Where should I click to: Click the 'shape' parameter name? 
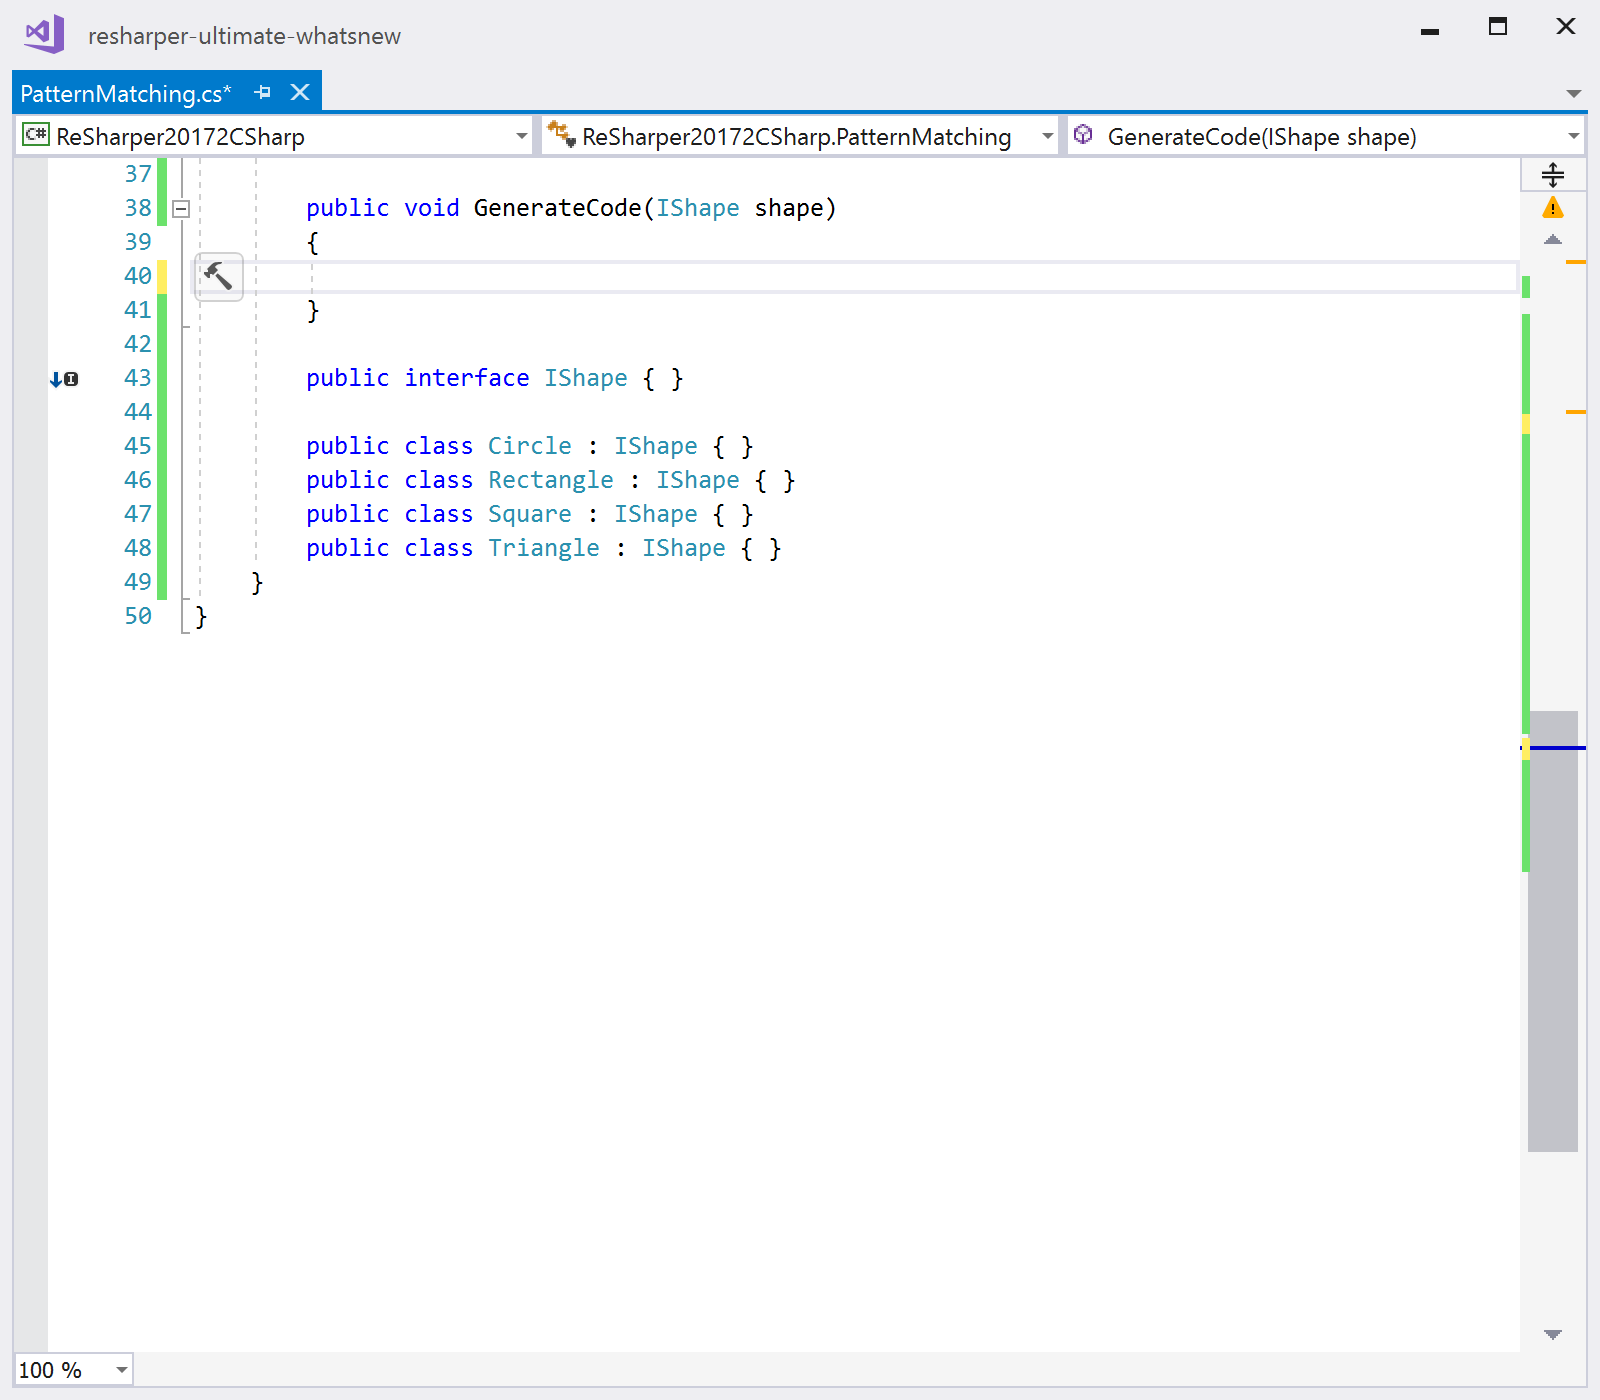(789, 208)
